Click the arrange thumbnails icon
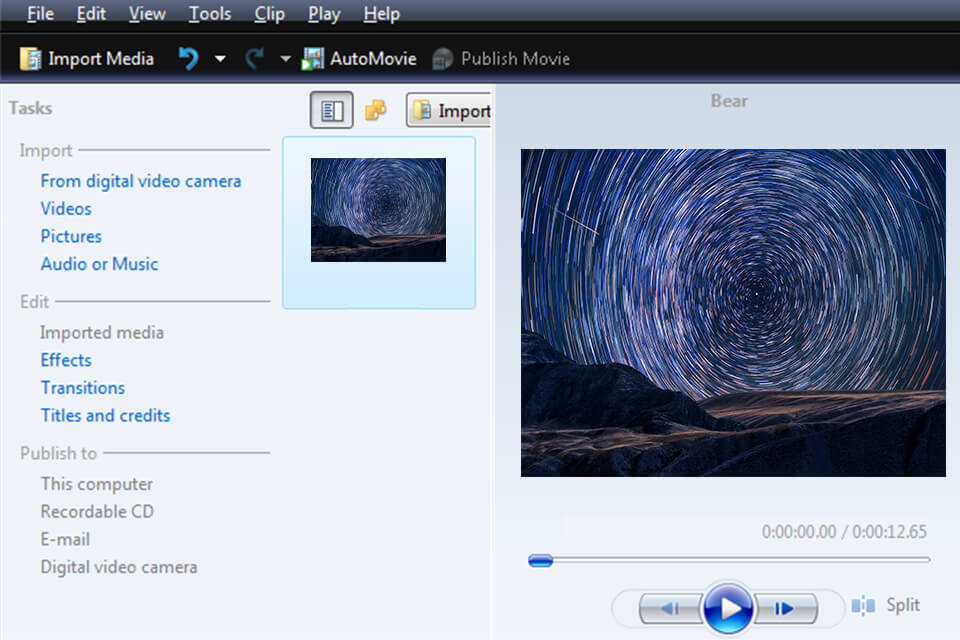Image resolution: width=960 pixels, height=640 pixels. (376, 110)
